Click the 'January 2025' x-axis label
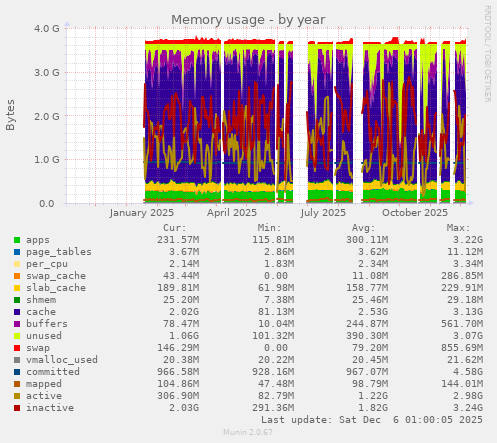497x443 pixels. pyautogui.click(x=142, y=213)
